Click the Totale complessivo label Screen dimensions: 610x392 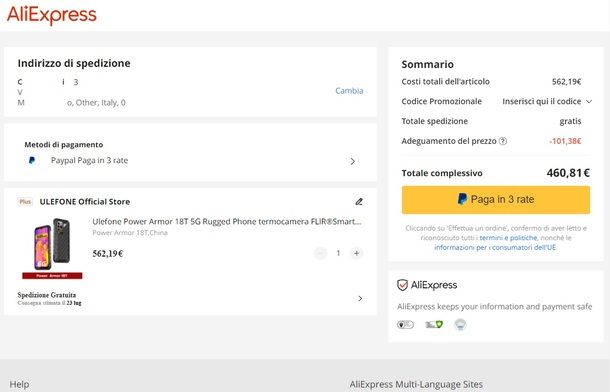pyautogui.click(x=442, y=173)
